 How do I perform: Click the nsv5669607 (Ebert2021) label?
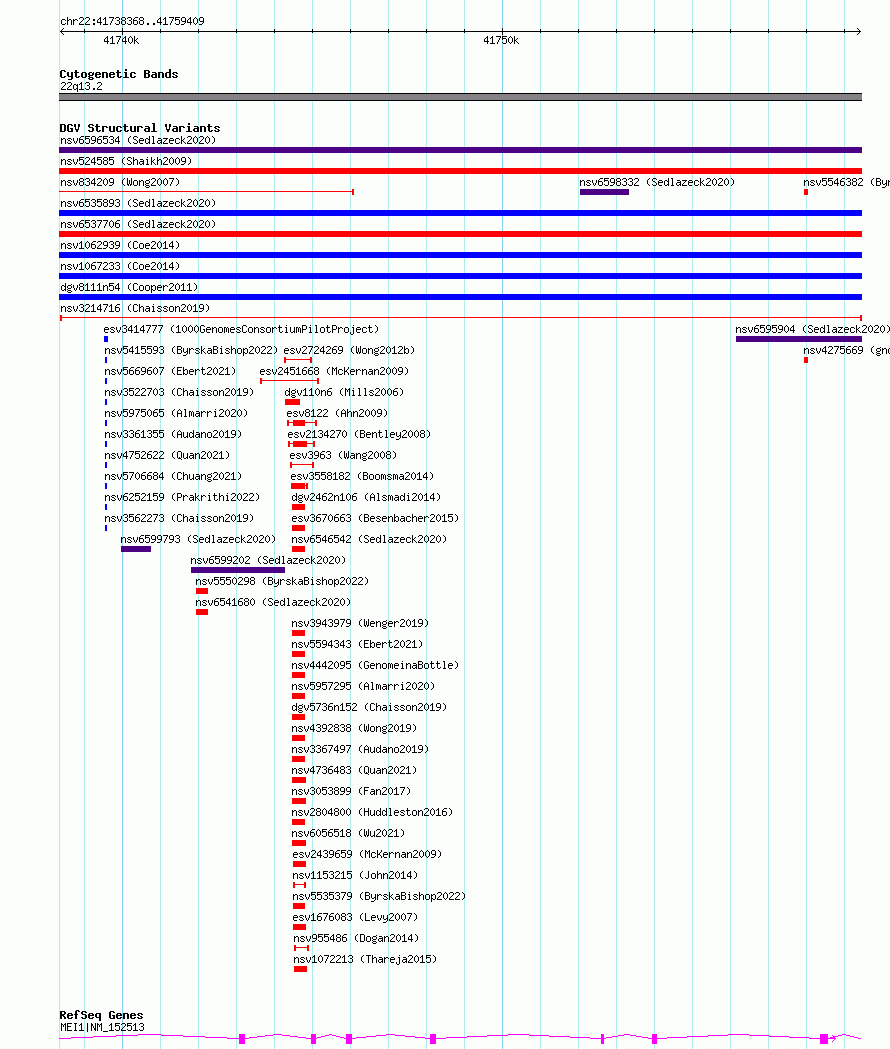click(x=170, y=371)
